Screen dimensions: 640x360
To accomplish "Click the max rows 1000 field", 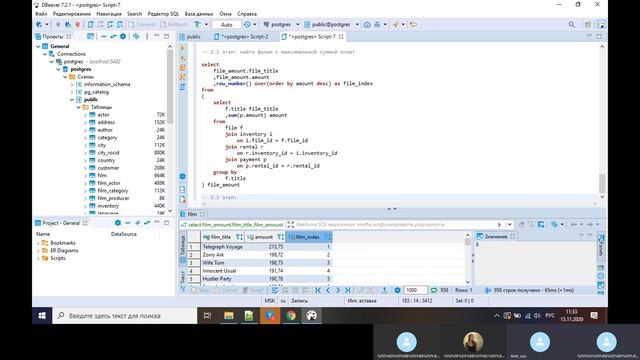I will coord(416,290).
